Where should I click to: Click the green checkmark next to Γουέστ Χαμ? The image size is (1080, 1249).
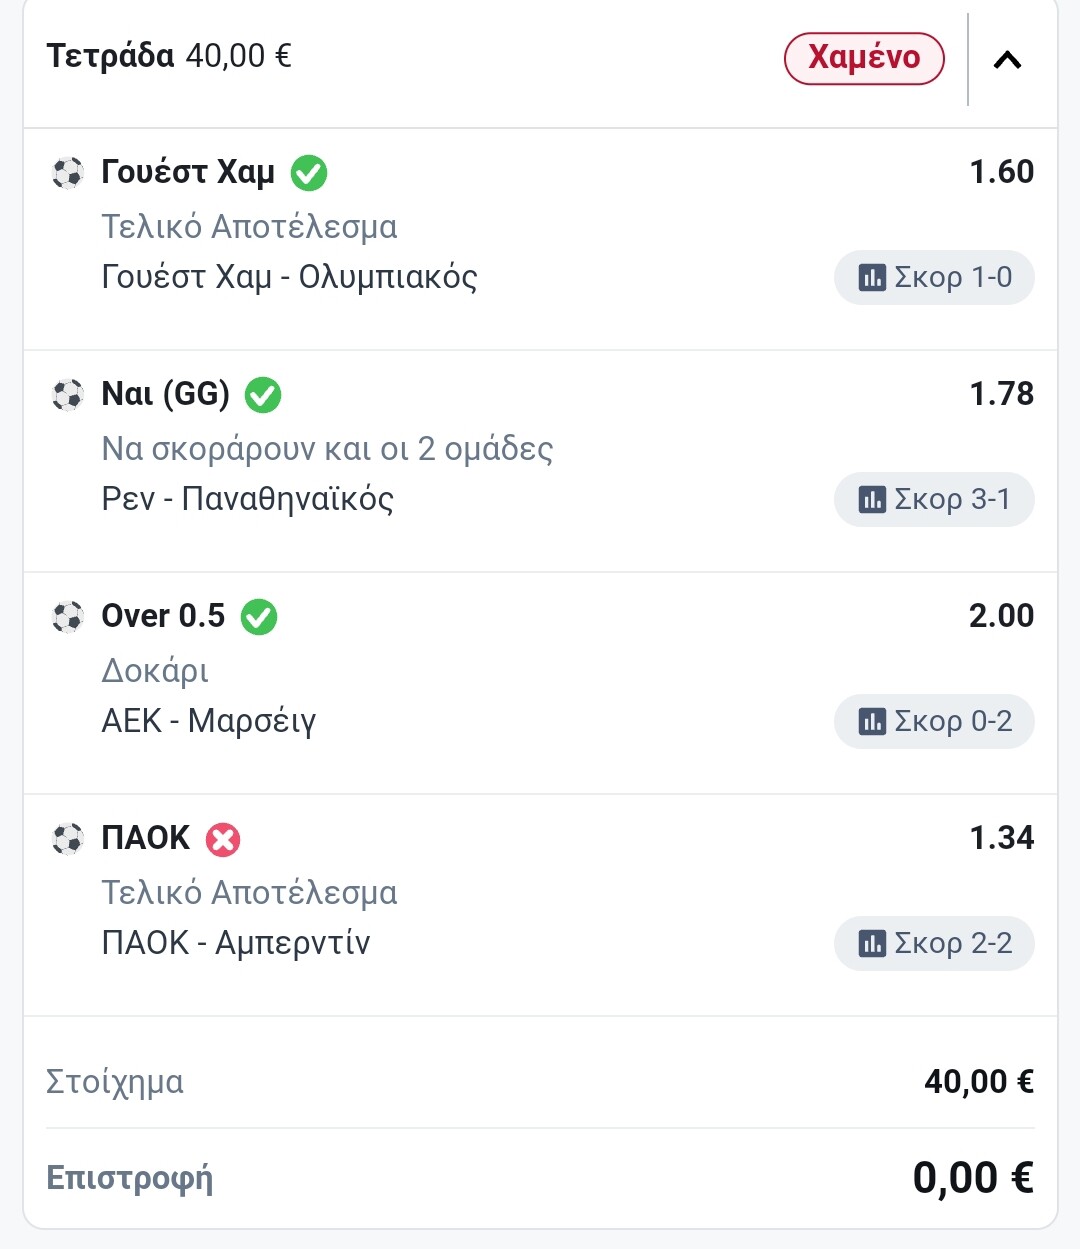pyautogui.click(x=309, y=173)
